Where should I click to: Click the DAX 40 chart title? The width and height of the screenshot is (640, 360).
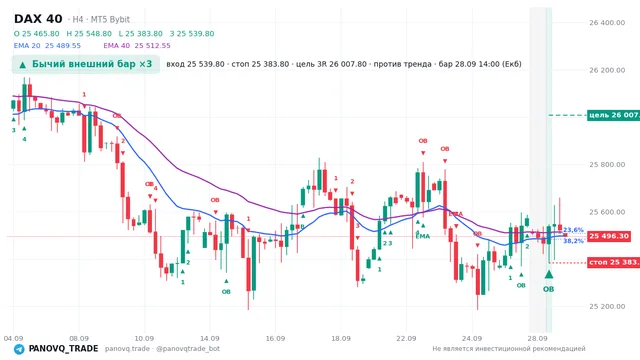coord(38,19)
